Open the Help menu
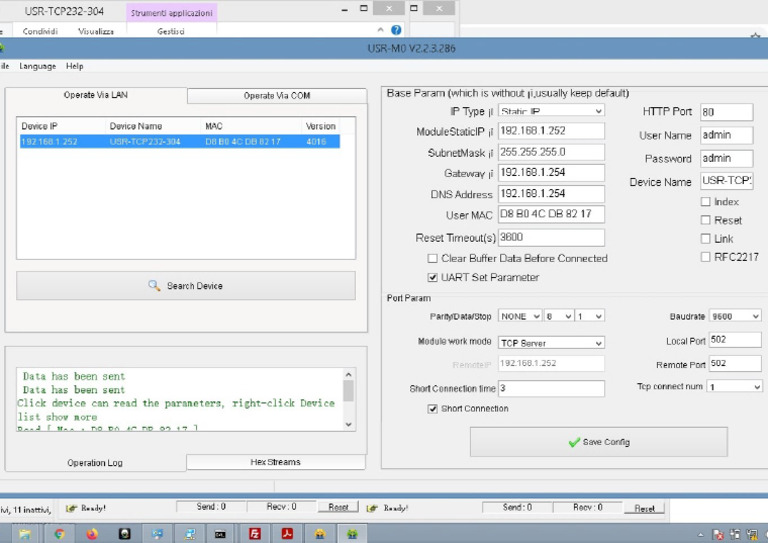The height and width of the screenshot is (543, 768). tap(74, 66)
